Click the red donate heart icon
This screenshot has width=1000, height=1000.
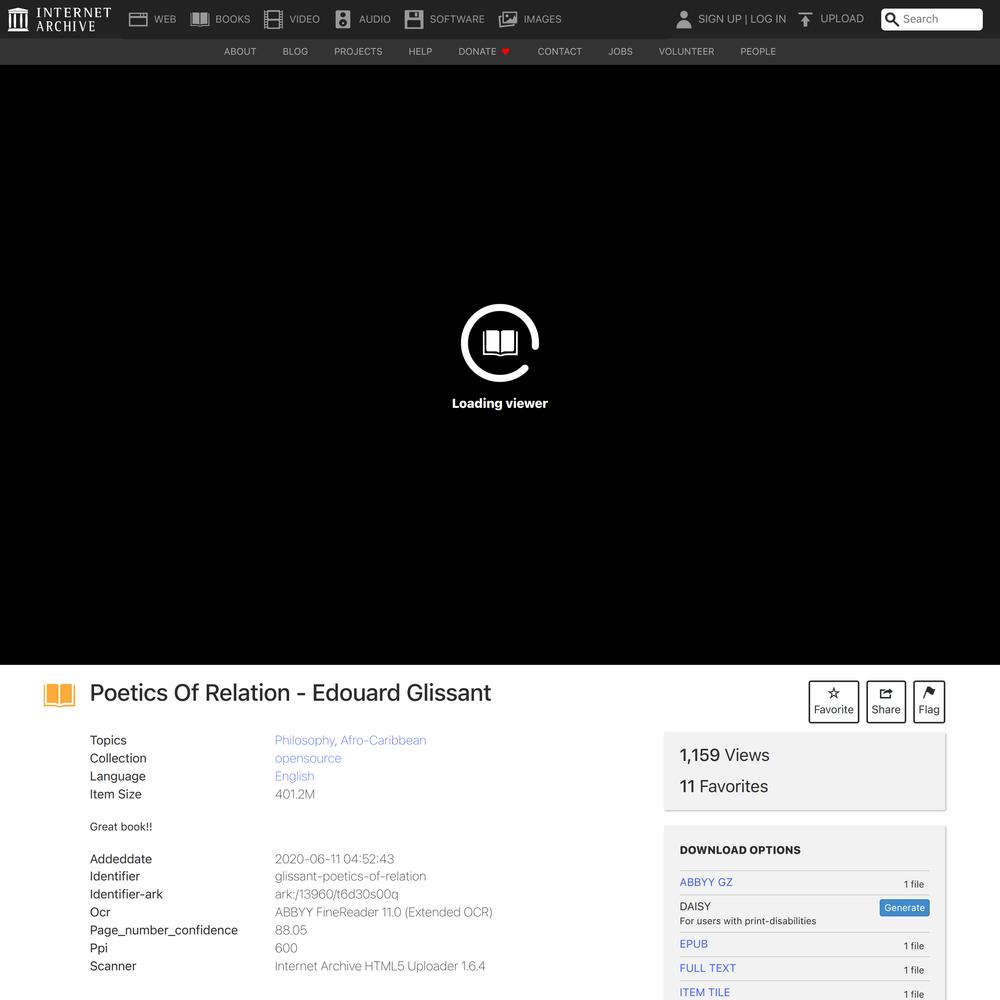pos(505,52)
